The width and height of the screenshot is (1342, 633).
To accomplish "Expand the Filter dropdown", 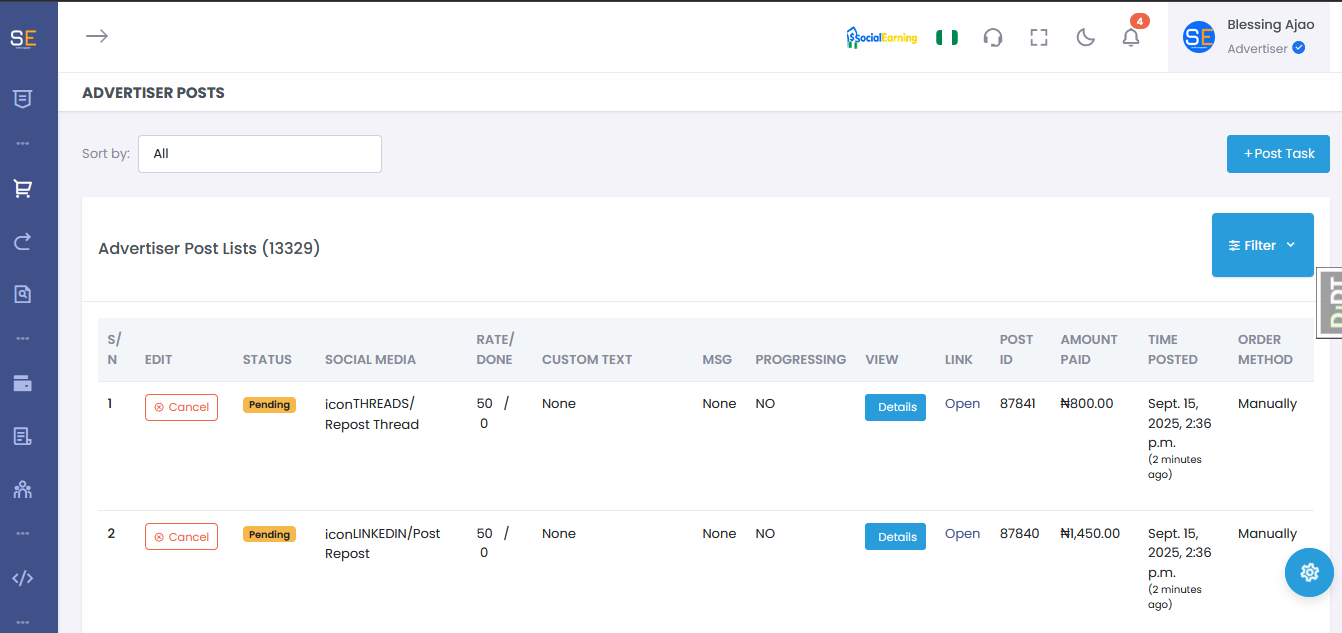I will pyautogui.click(x=1262, y=245).
